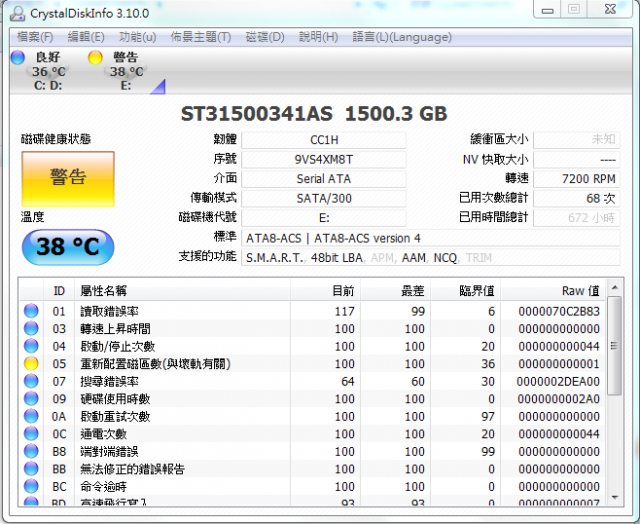The height and width of the screenshot is (524, 640).
Task: Sort by the ID column header
Action: pyautogui.click(x=59, y=291)
